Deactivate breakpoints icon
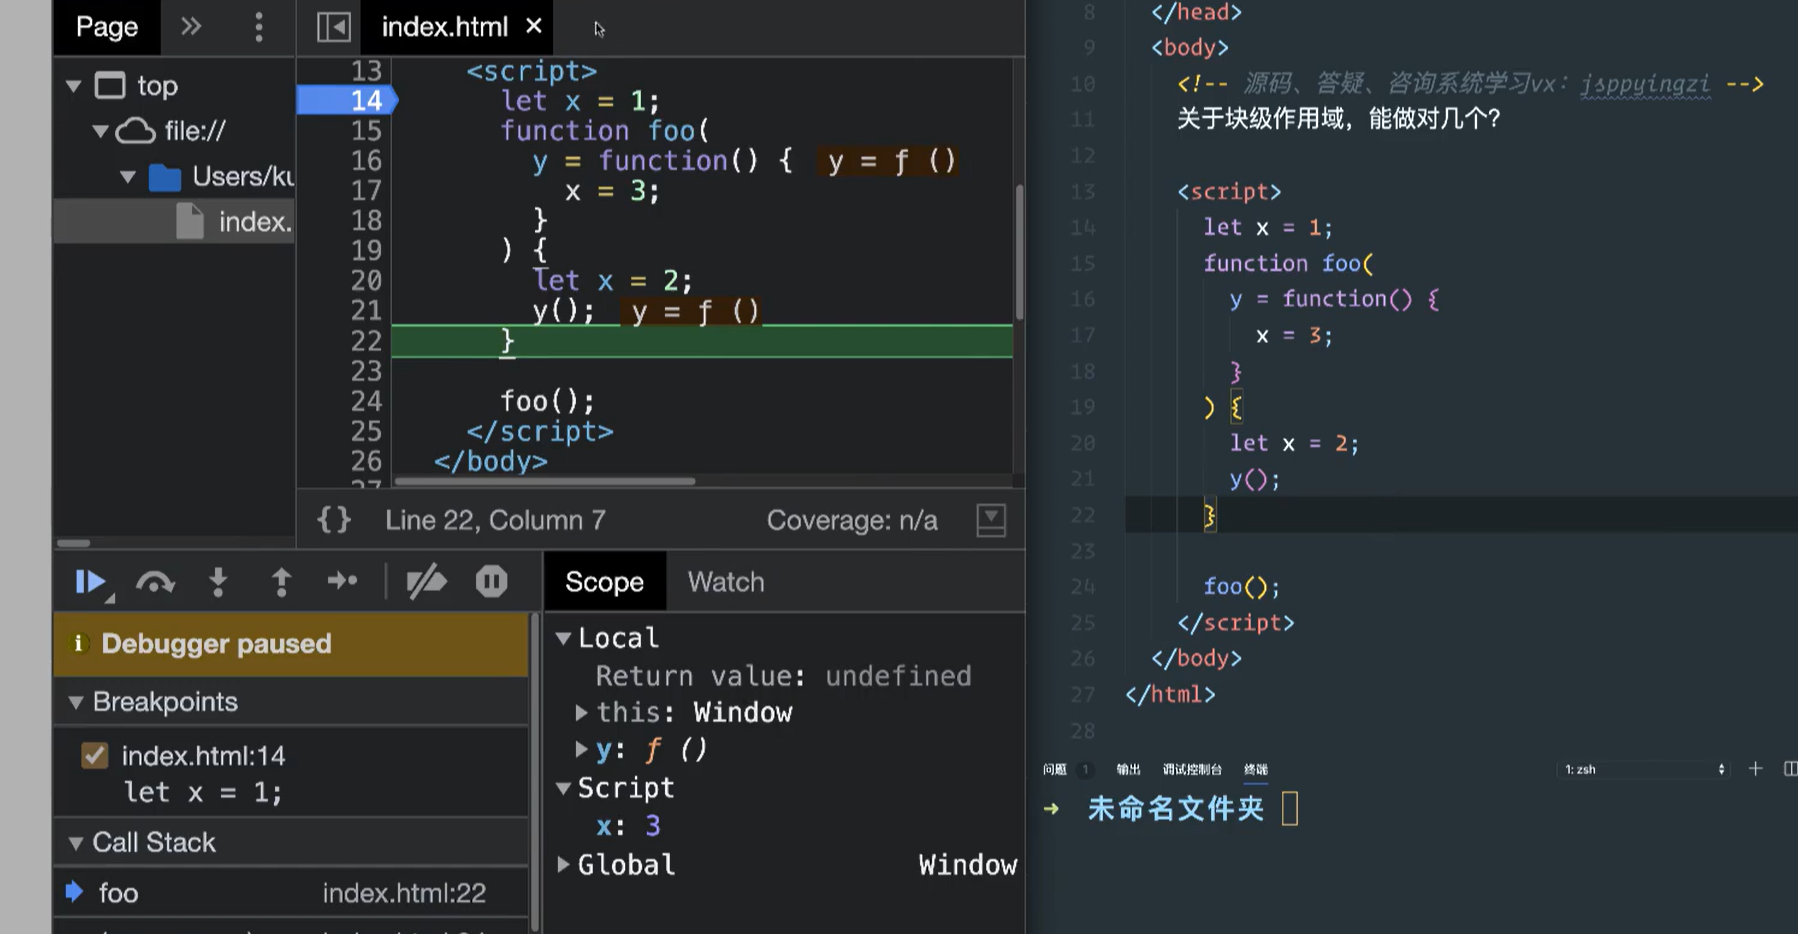This screenshot has height=934, width=1798. click(427, 582)
